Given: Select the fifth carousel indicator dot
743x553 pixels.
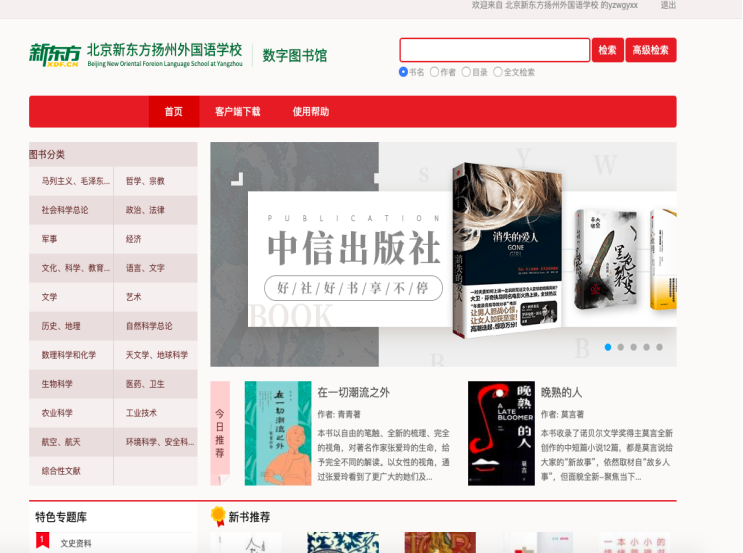Looking at the screenshot, I should (x=659, y=347).
